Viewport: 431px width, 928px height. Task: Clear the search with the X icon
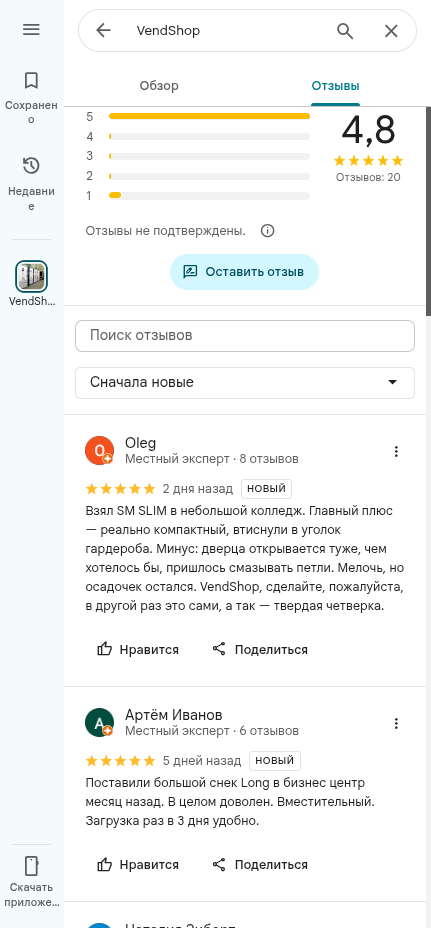coord(391,31)
